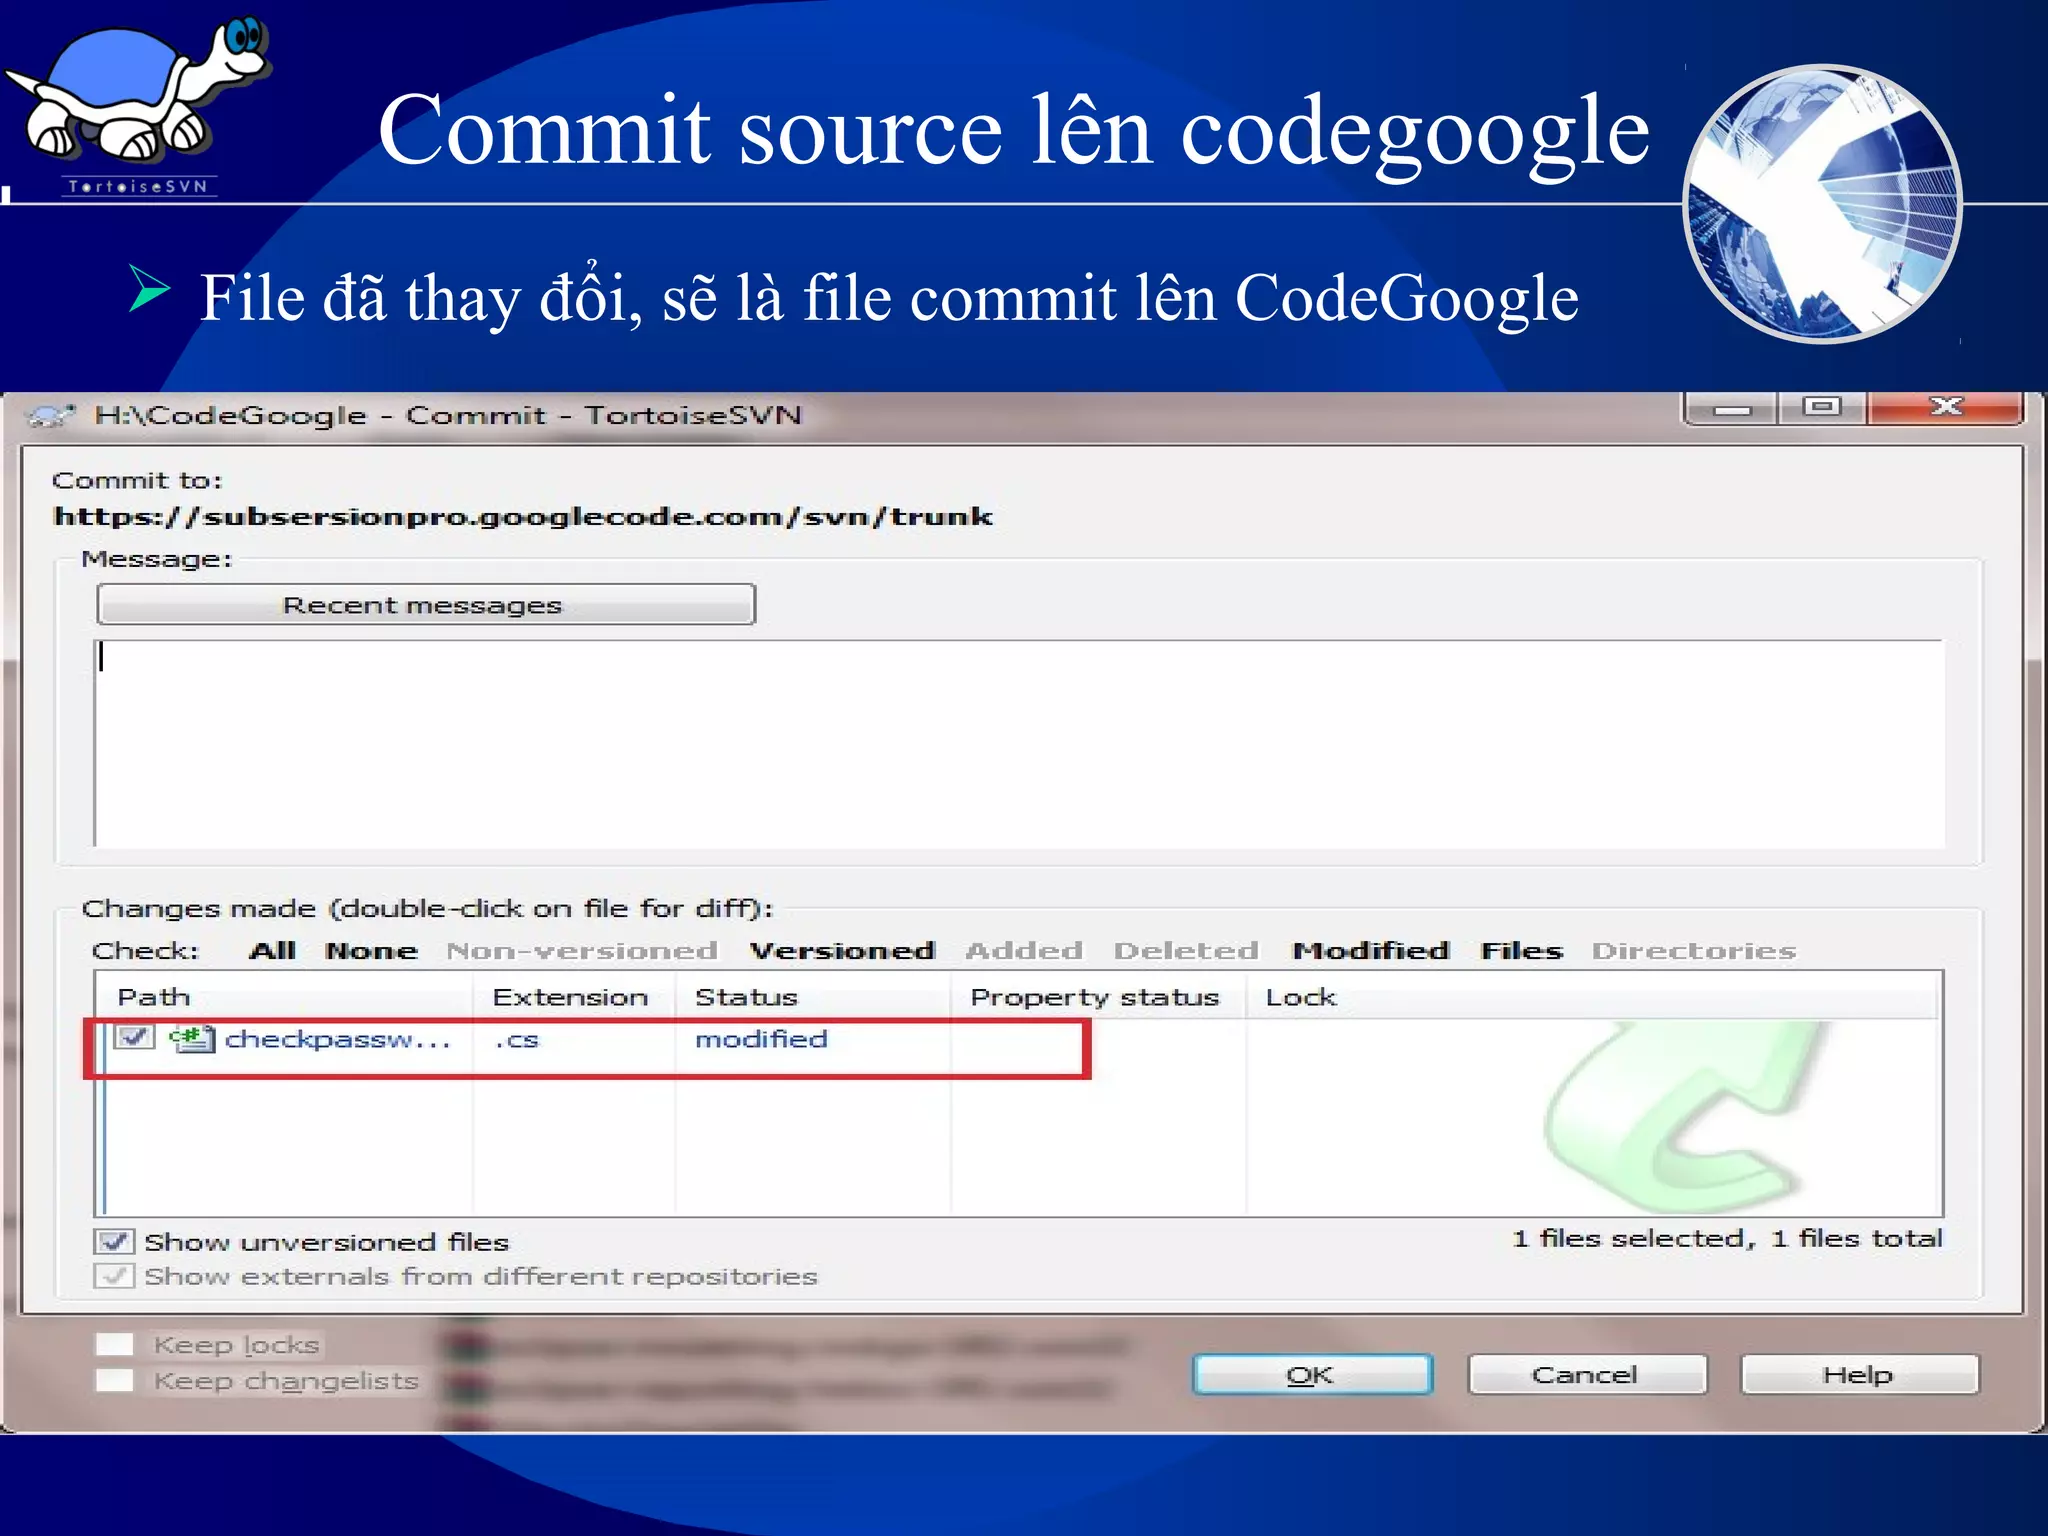The width and height of the screenshot is (2048, 1536).
Task: Check Files link in Check row
Action: (1522, 950)
